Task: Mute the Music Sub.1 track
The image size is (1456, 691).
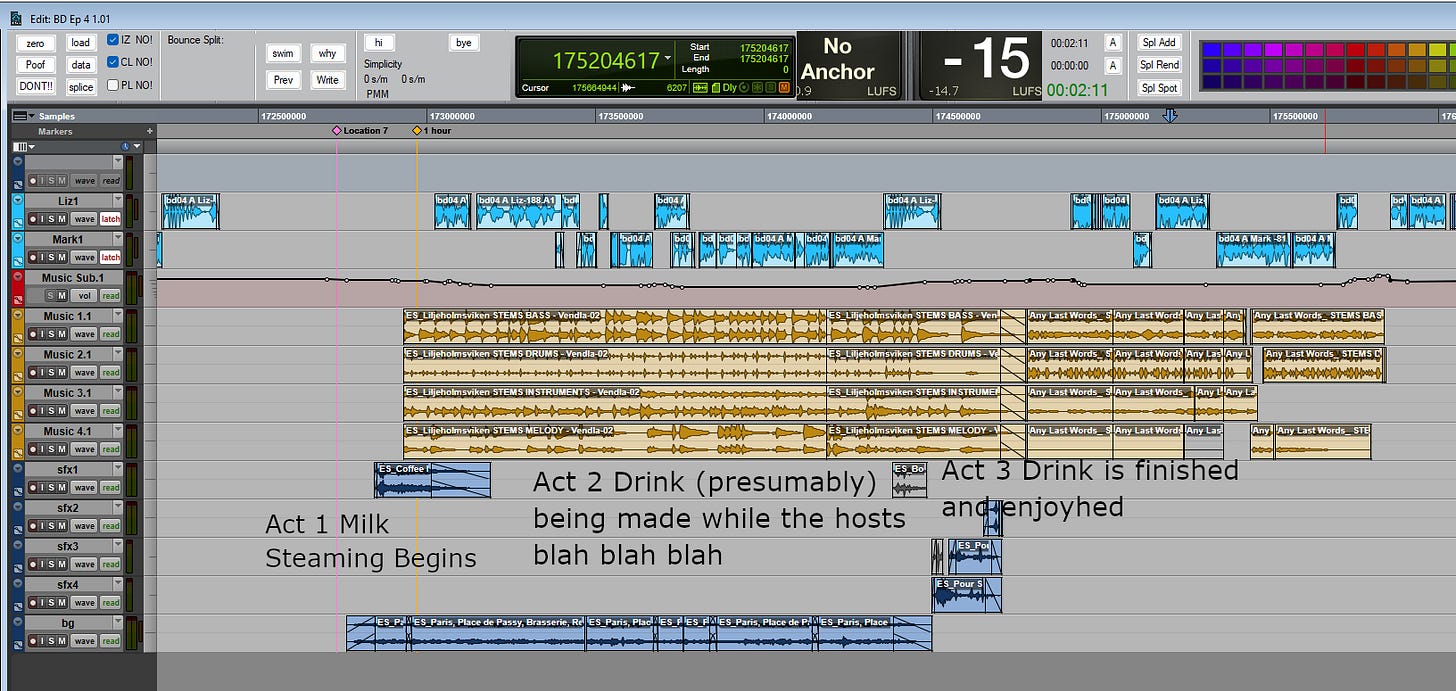Action: click(62, 296)
